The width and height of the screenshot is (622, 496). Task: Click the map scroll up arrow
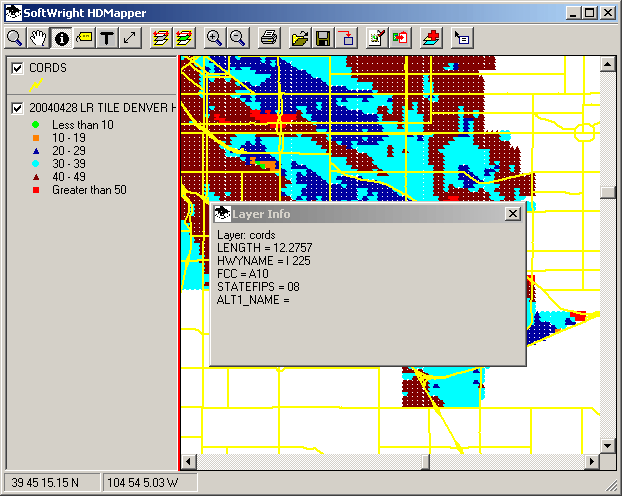coord(607,64)
